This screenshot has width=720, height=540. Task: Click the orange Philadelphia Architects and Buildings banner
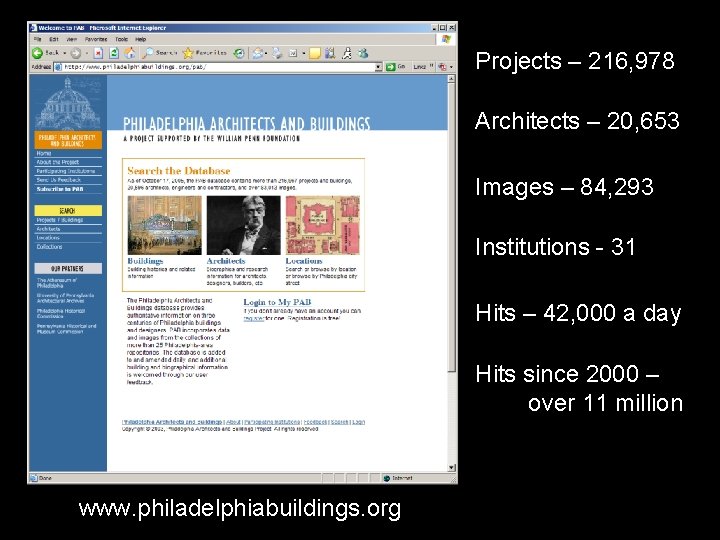68,141
